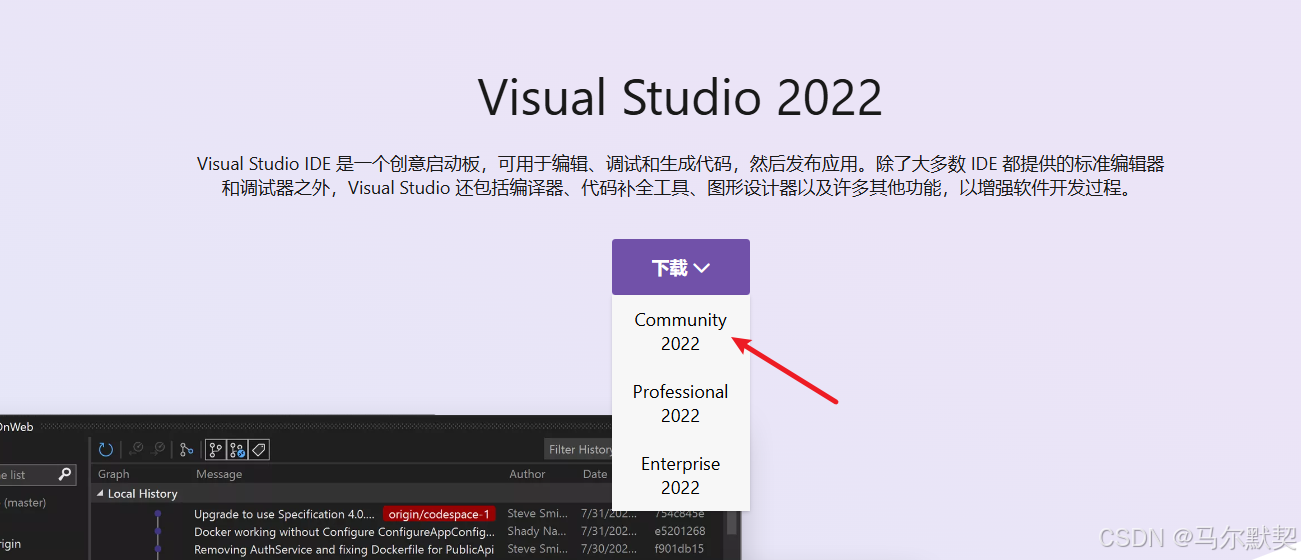Viewport: 1301px width, 560px height.
Task: Choose Community 2022 from the download menu
Action: (x=680, y=332)
